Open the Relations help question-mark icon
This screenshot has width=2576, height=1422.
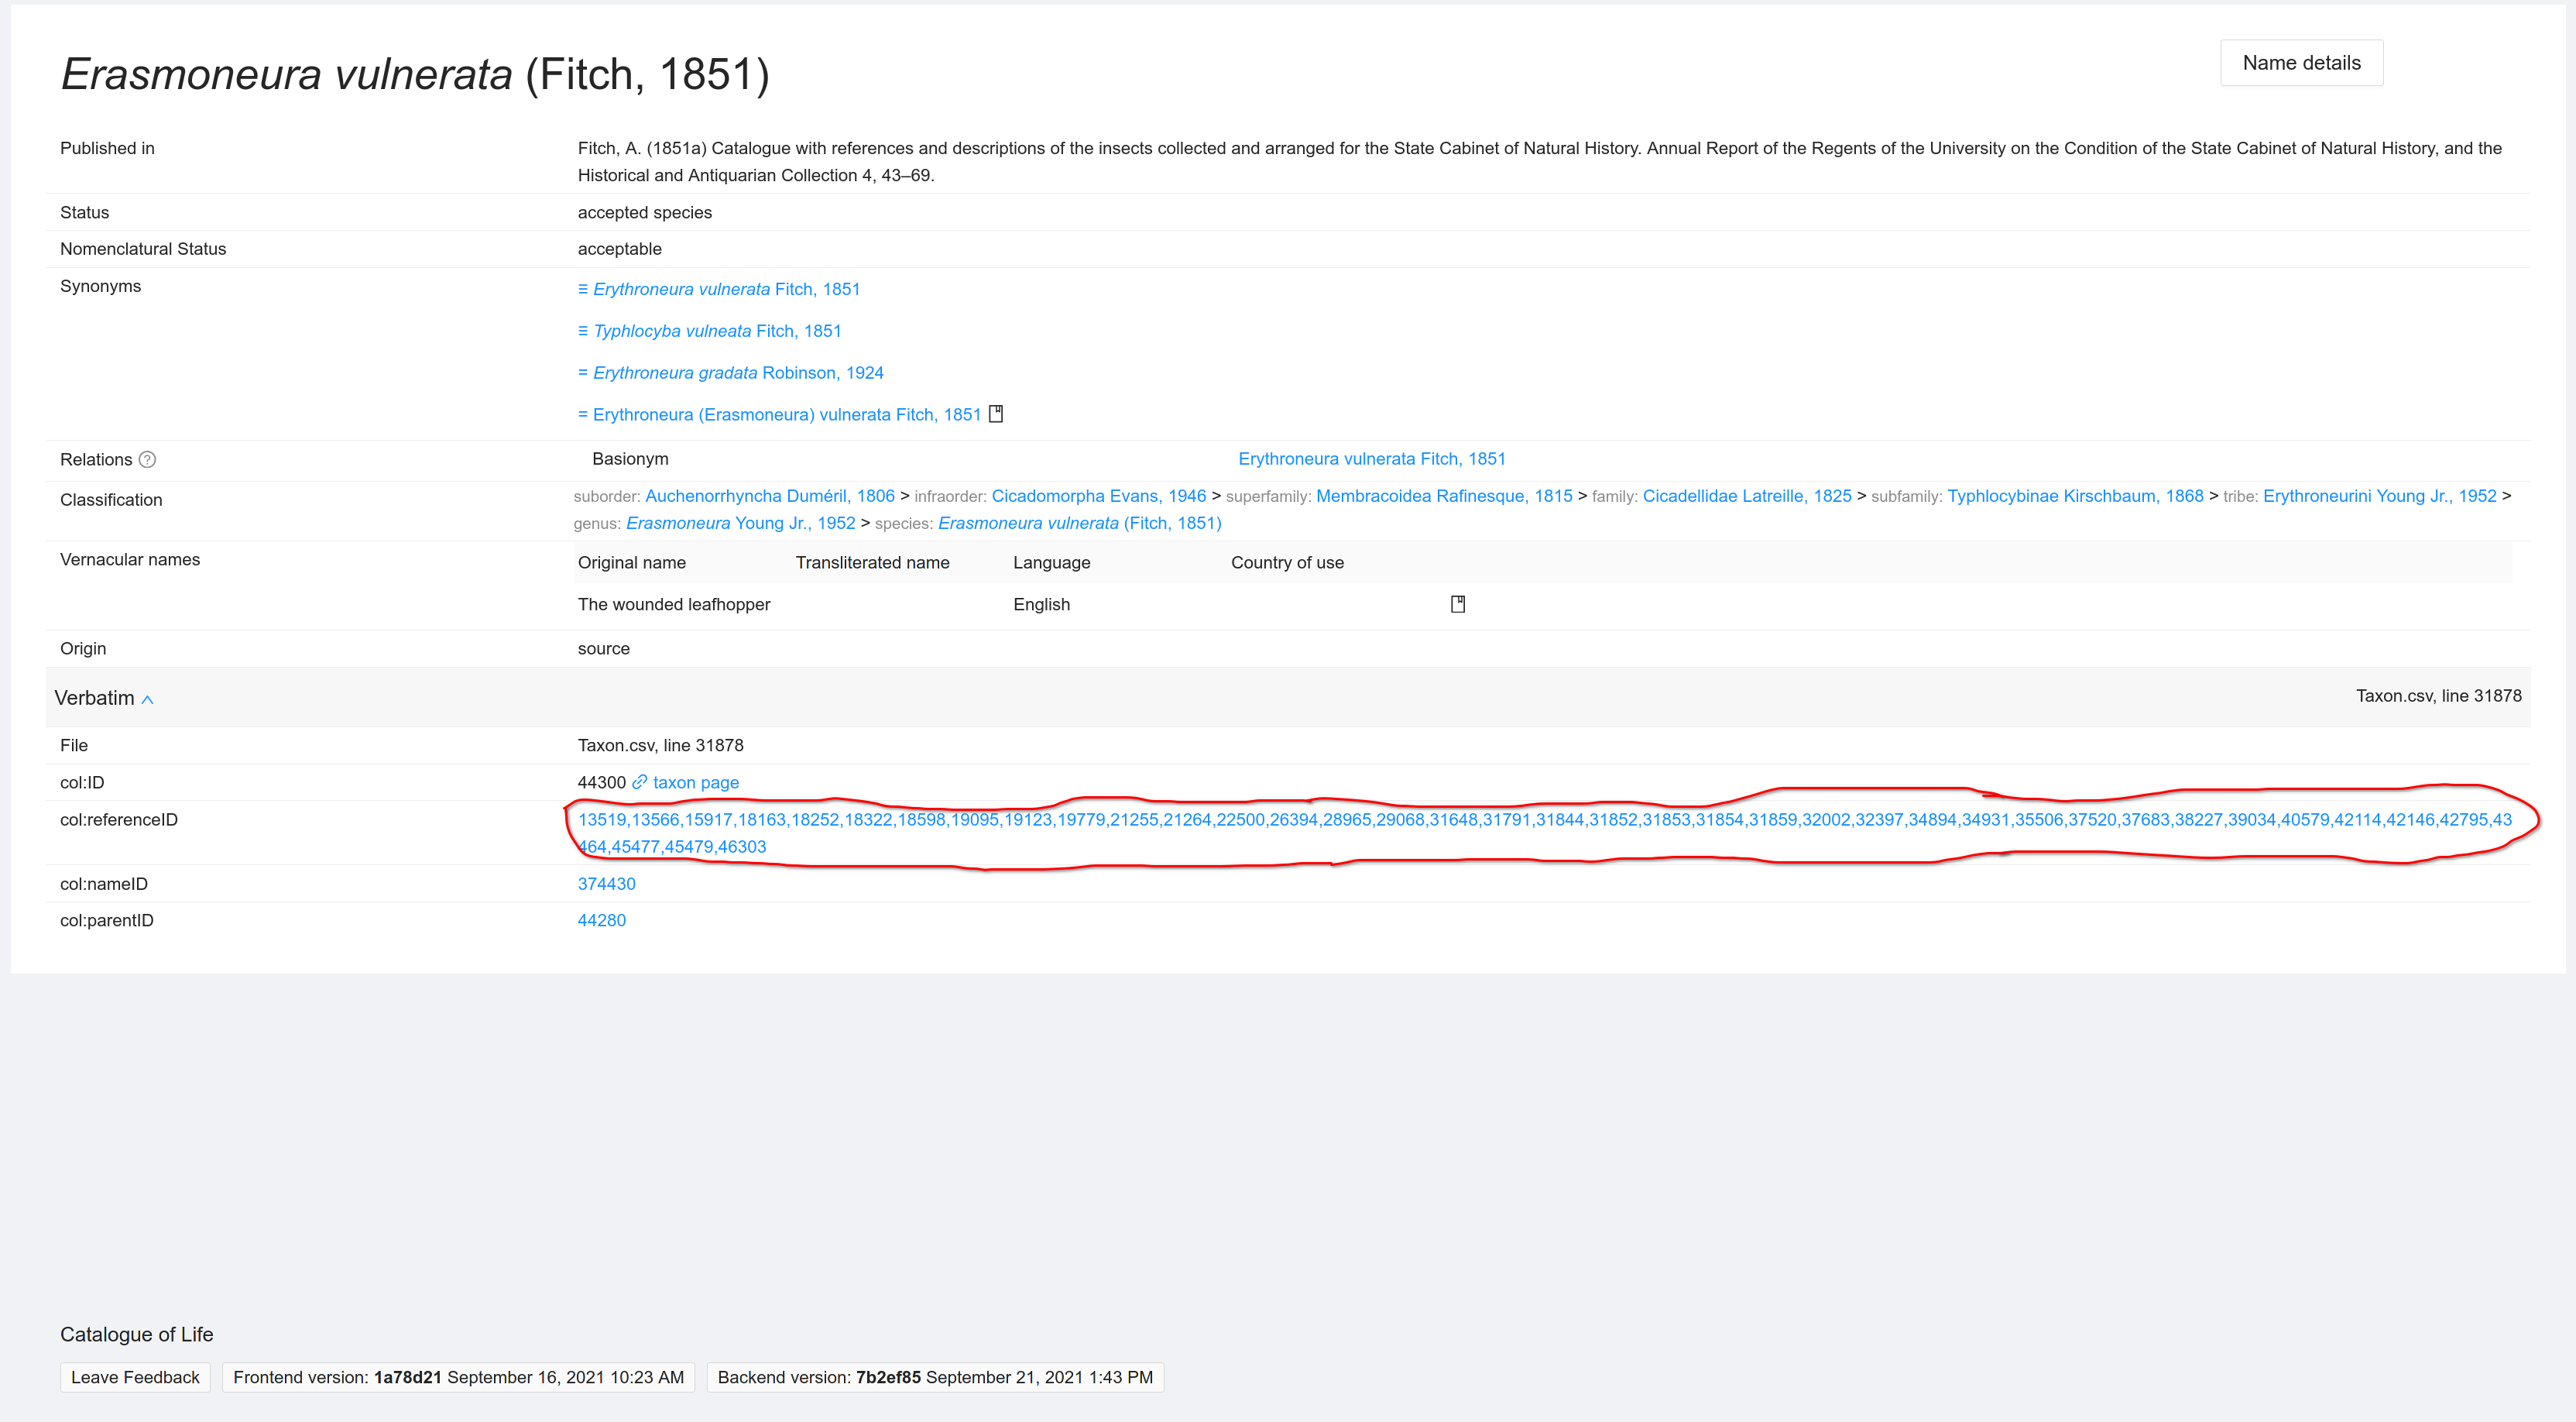click(x=148, y=460)
